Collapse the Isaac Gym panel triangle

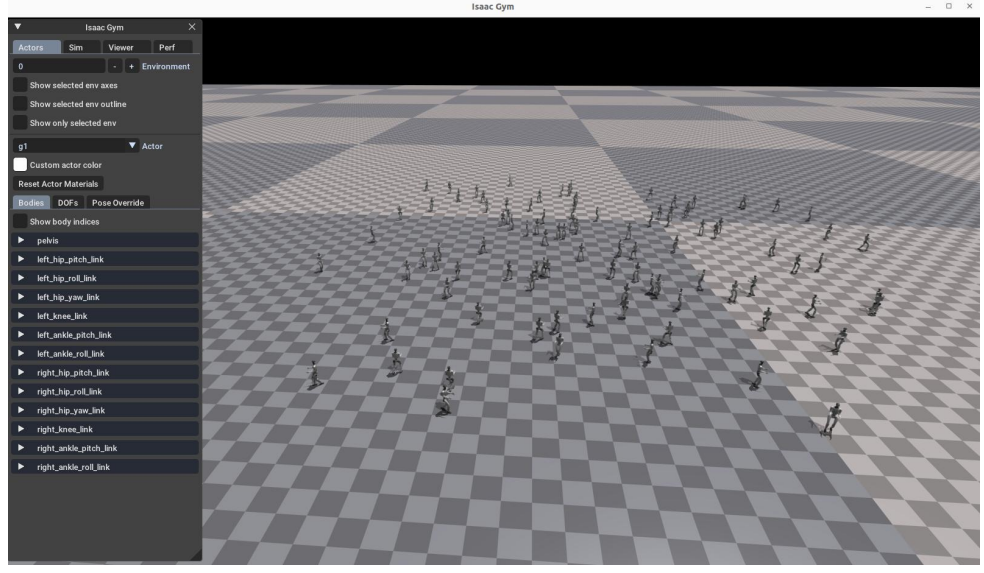pos(18,27)
